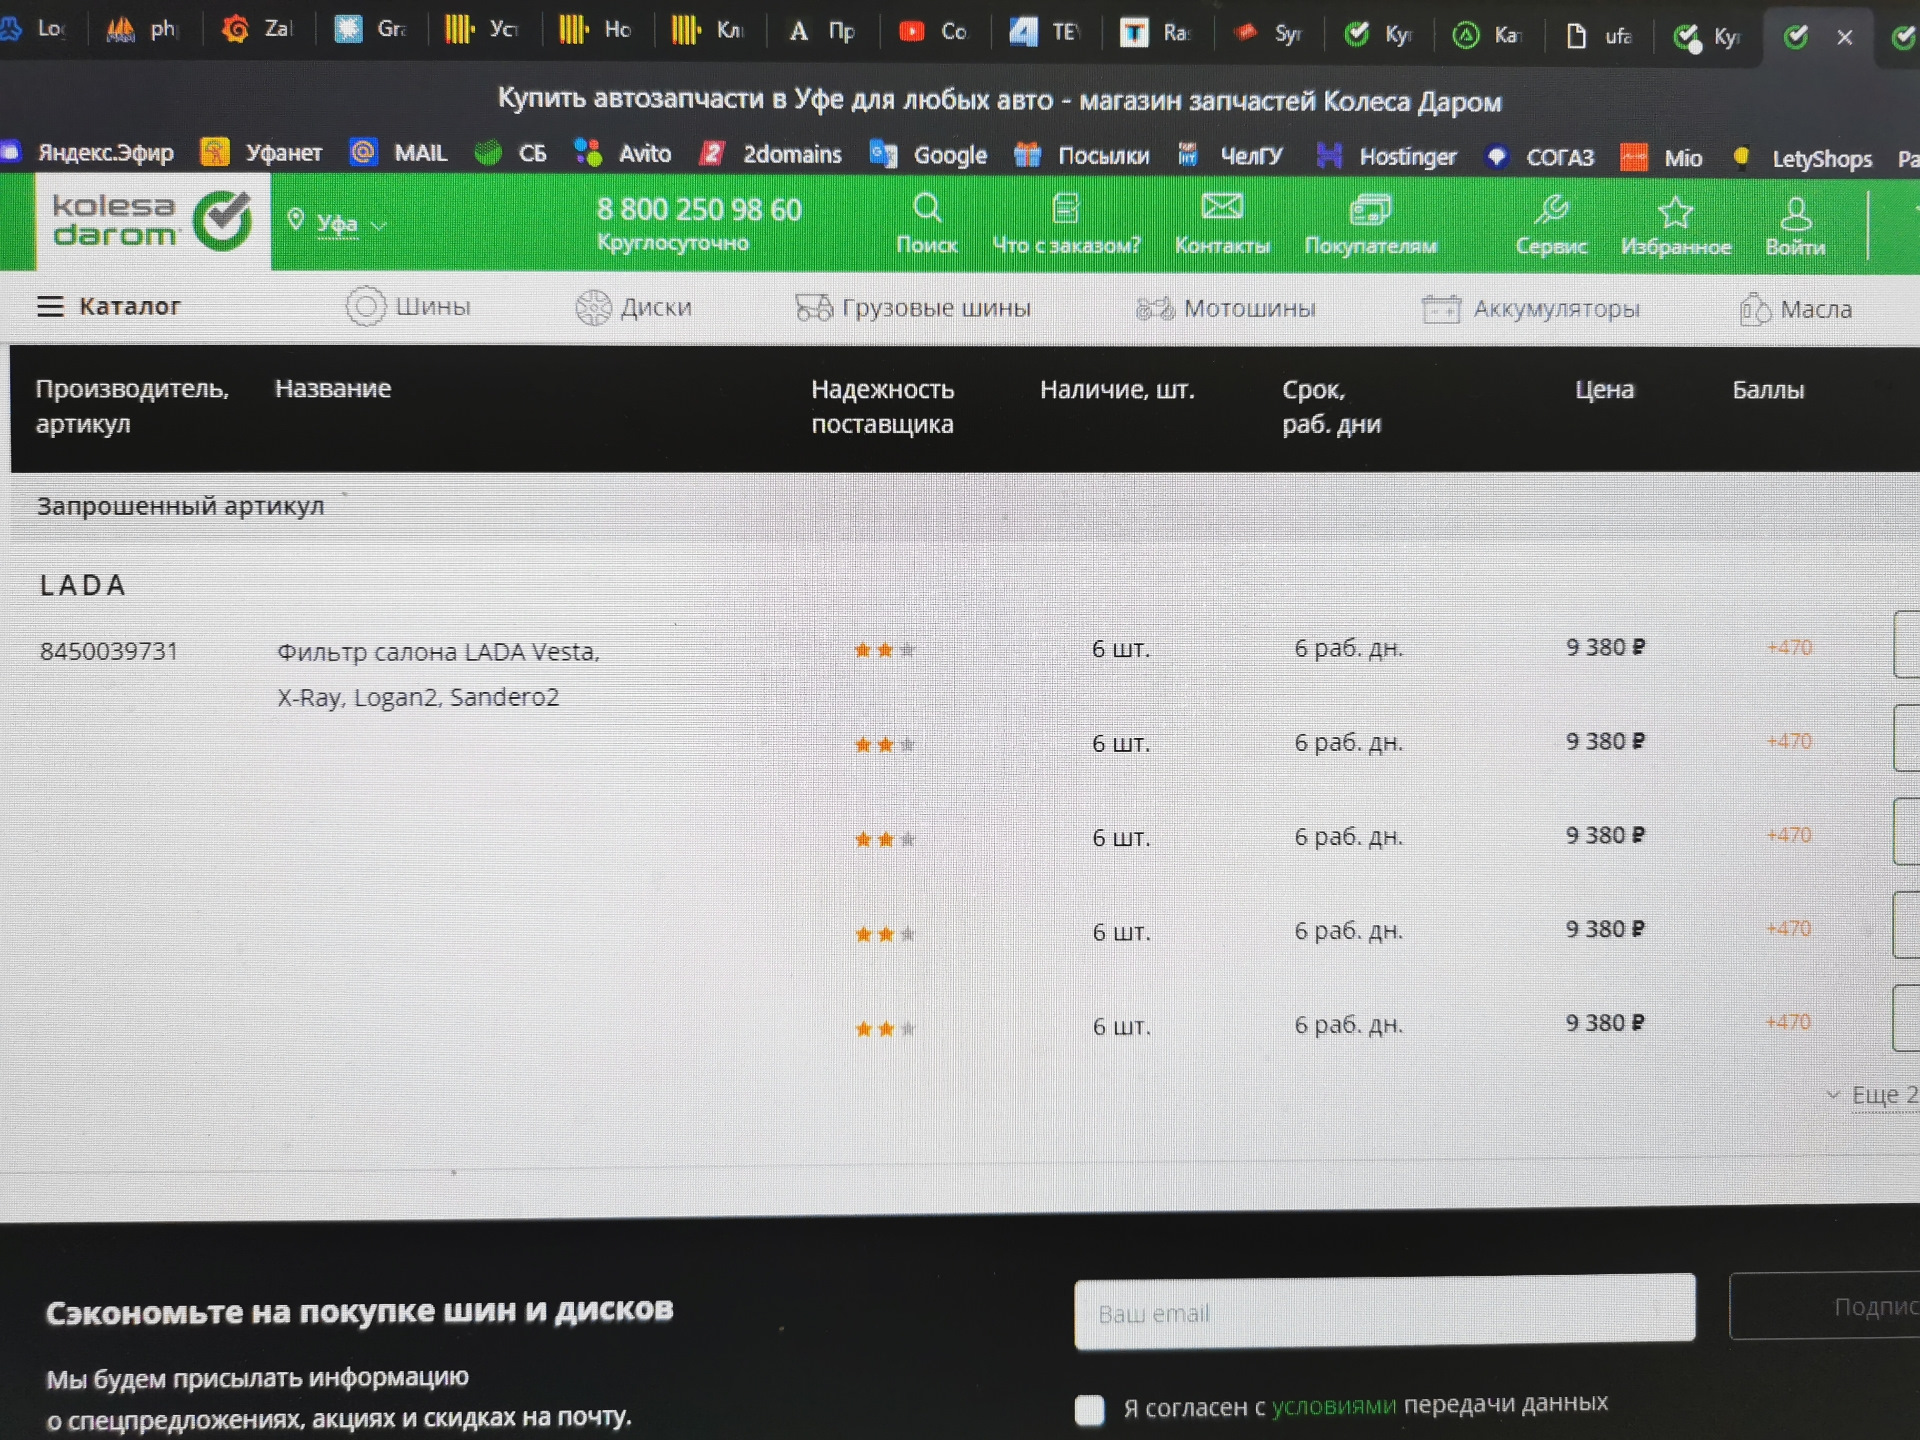The image size is (1920, 1440).
Task: Open the Посылки bookmark
Action: (1081, 156)
